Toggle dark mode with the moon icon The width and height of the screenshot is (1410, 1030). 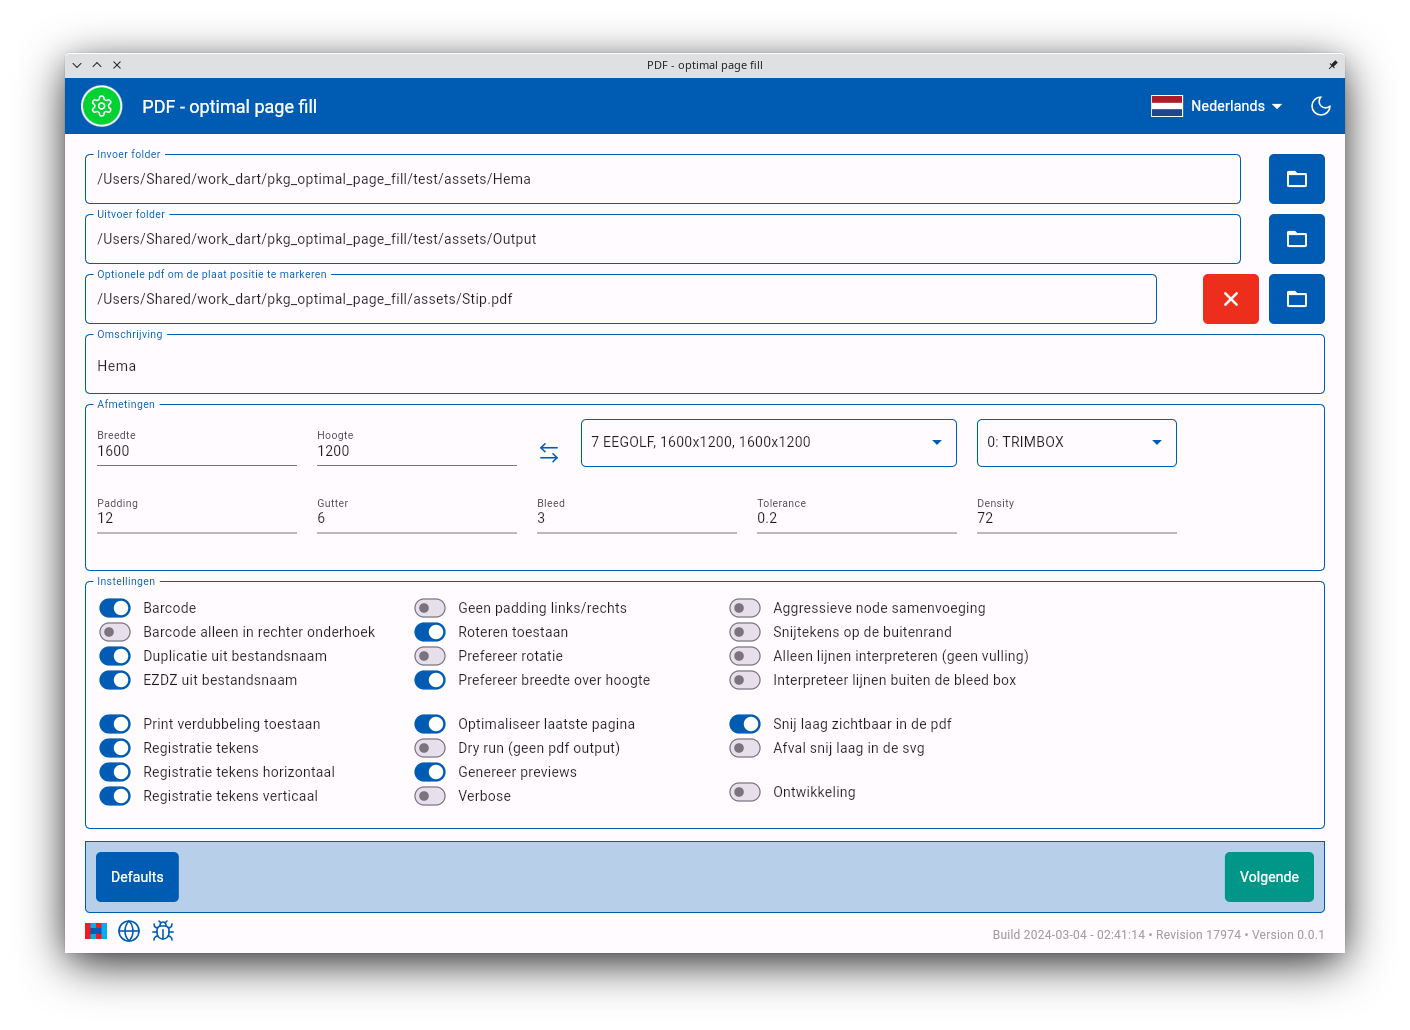point(1320,106)
